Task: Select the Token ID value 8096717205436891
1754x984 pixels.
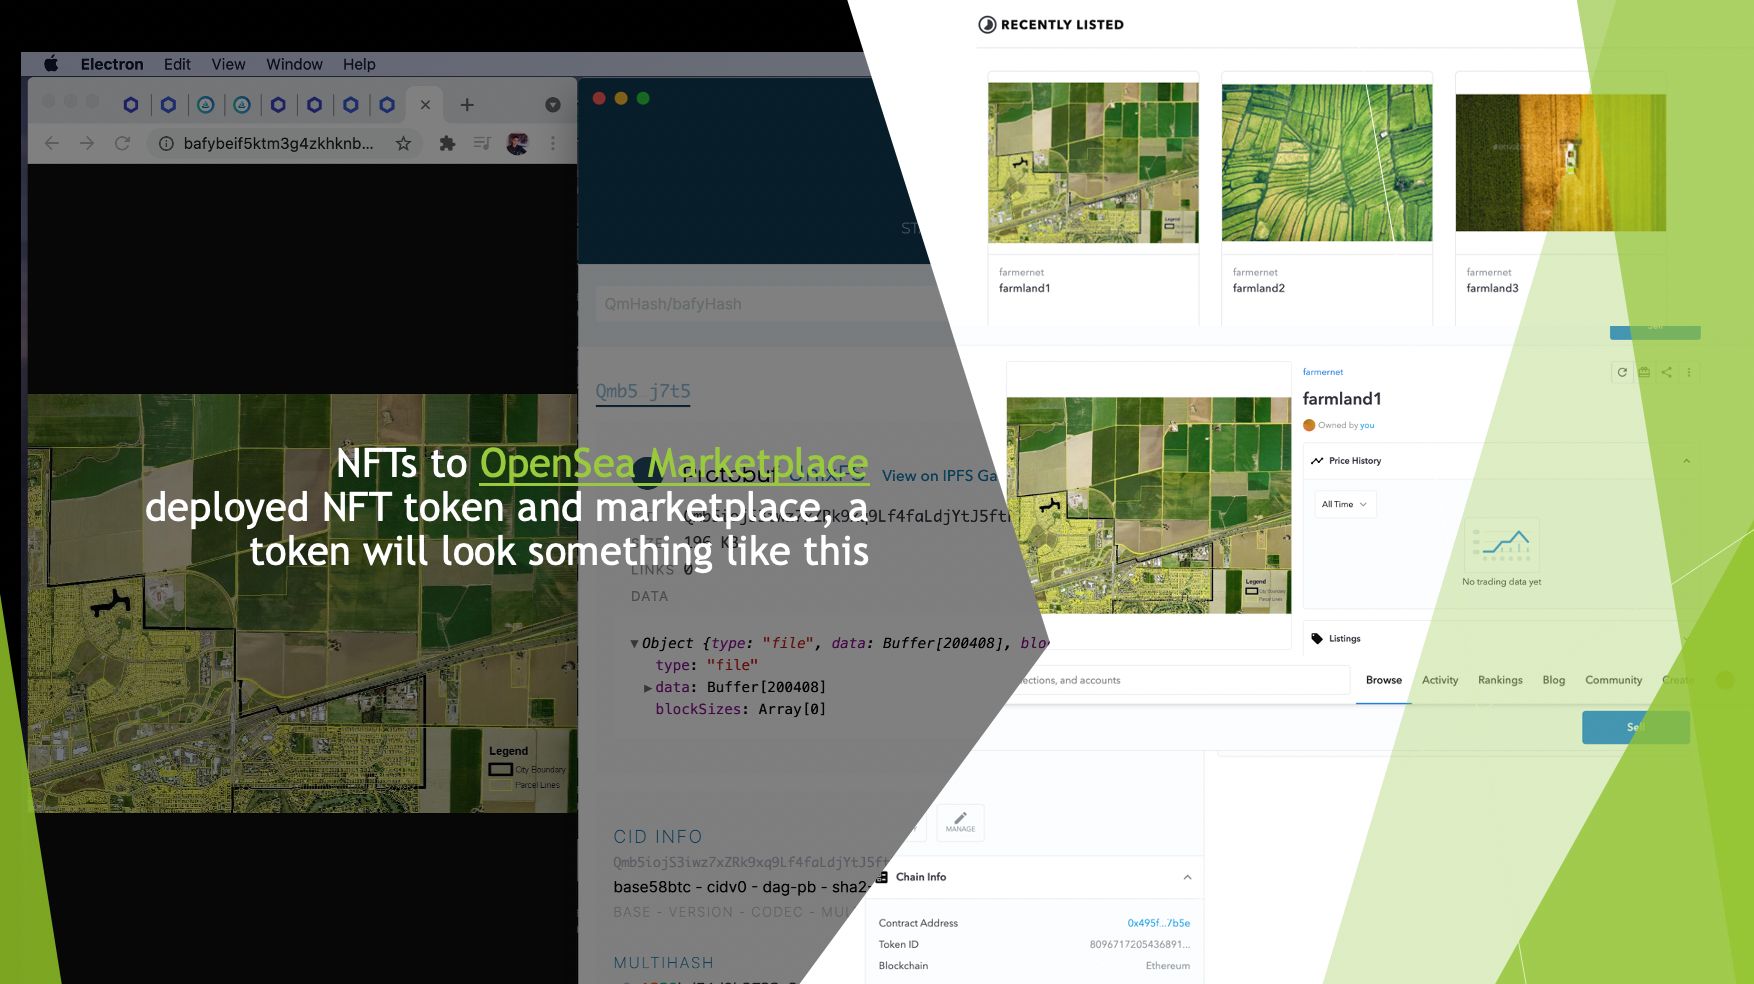Action: pos(1139,944)
